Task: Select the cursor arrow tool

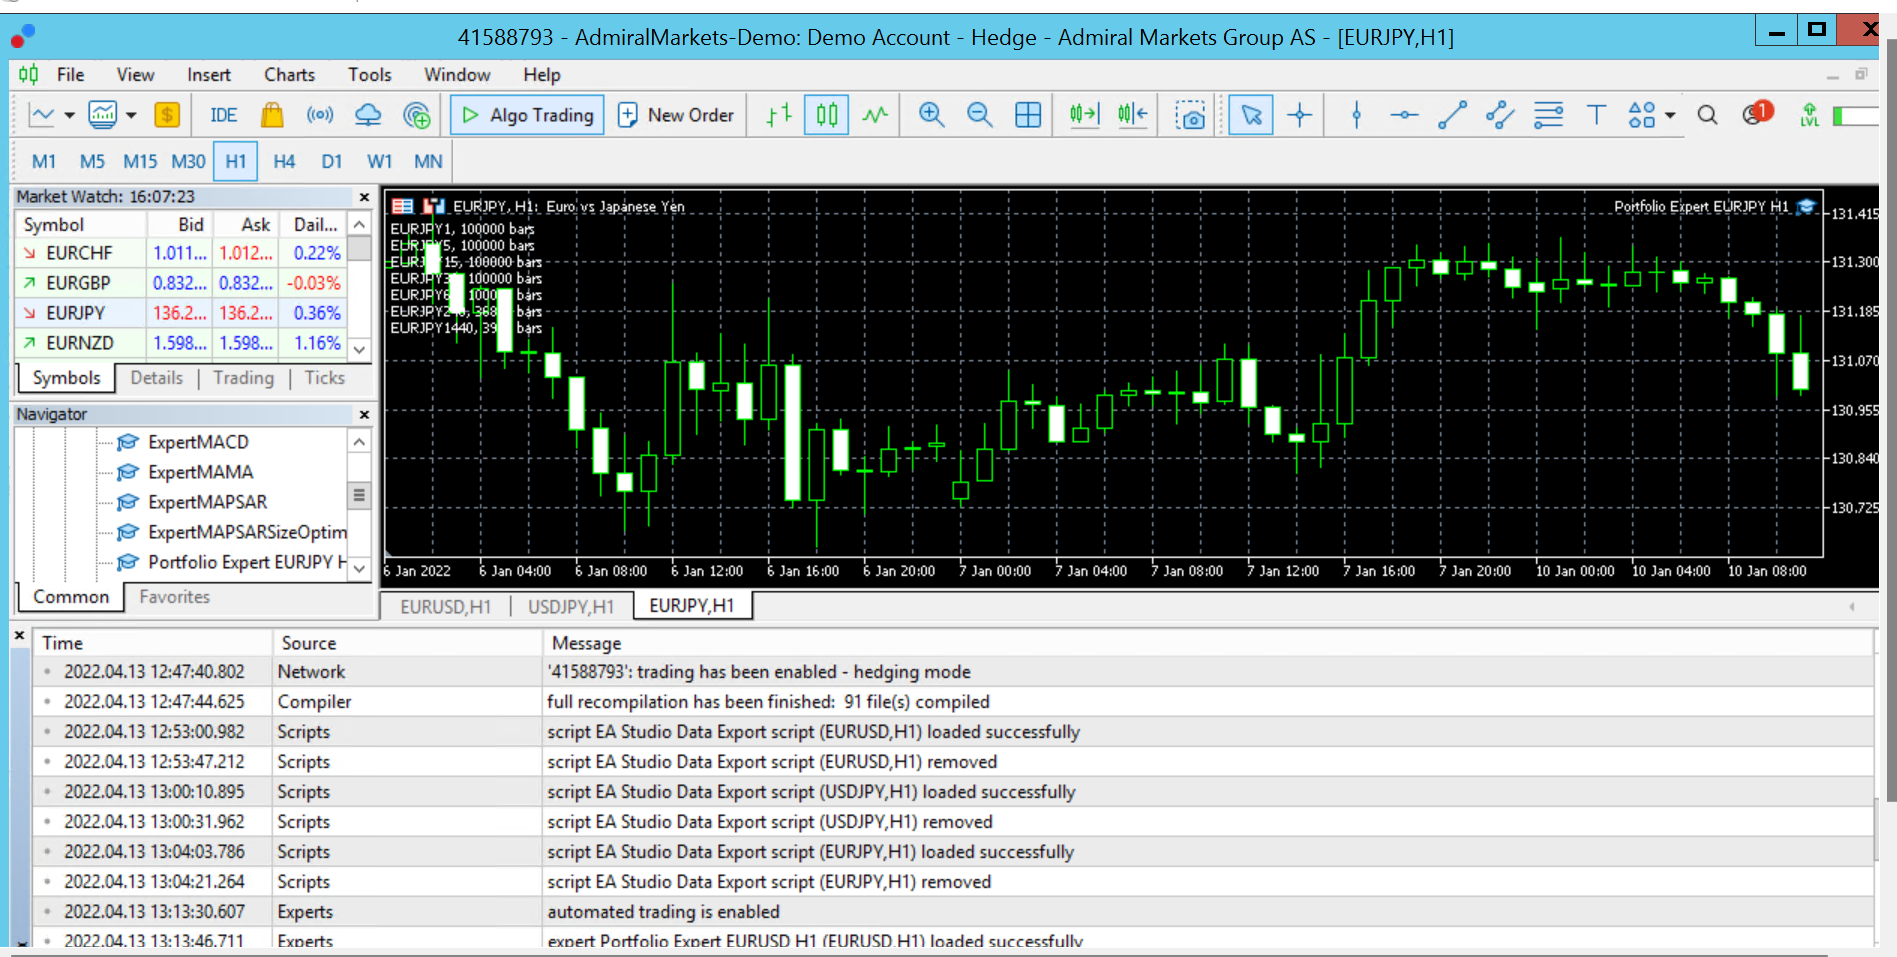Action: point(1251,115)
